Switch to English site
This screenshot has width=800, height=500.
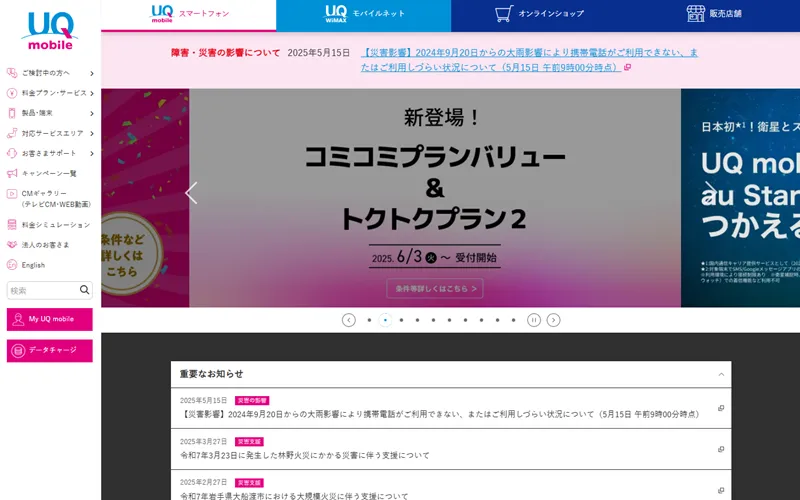coord(33,265)
